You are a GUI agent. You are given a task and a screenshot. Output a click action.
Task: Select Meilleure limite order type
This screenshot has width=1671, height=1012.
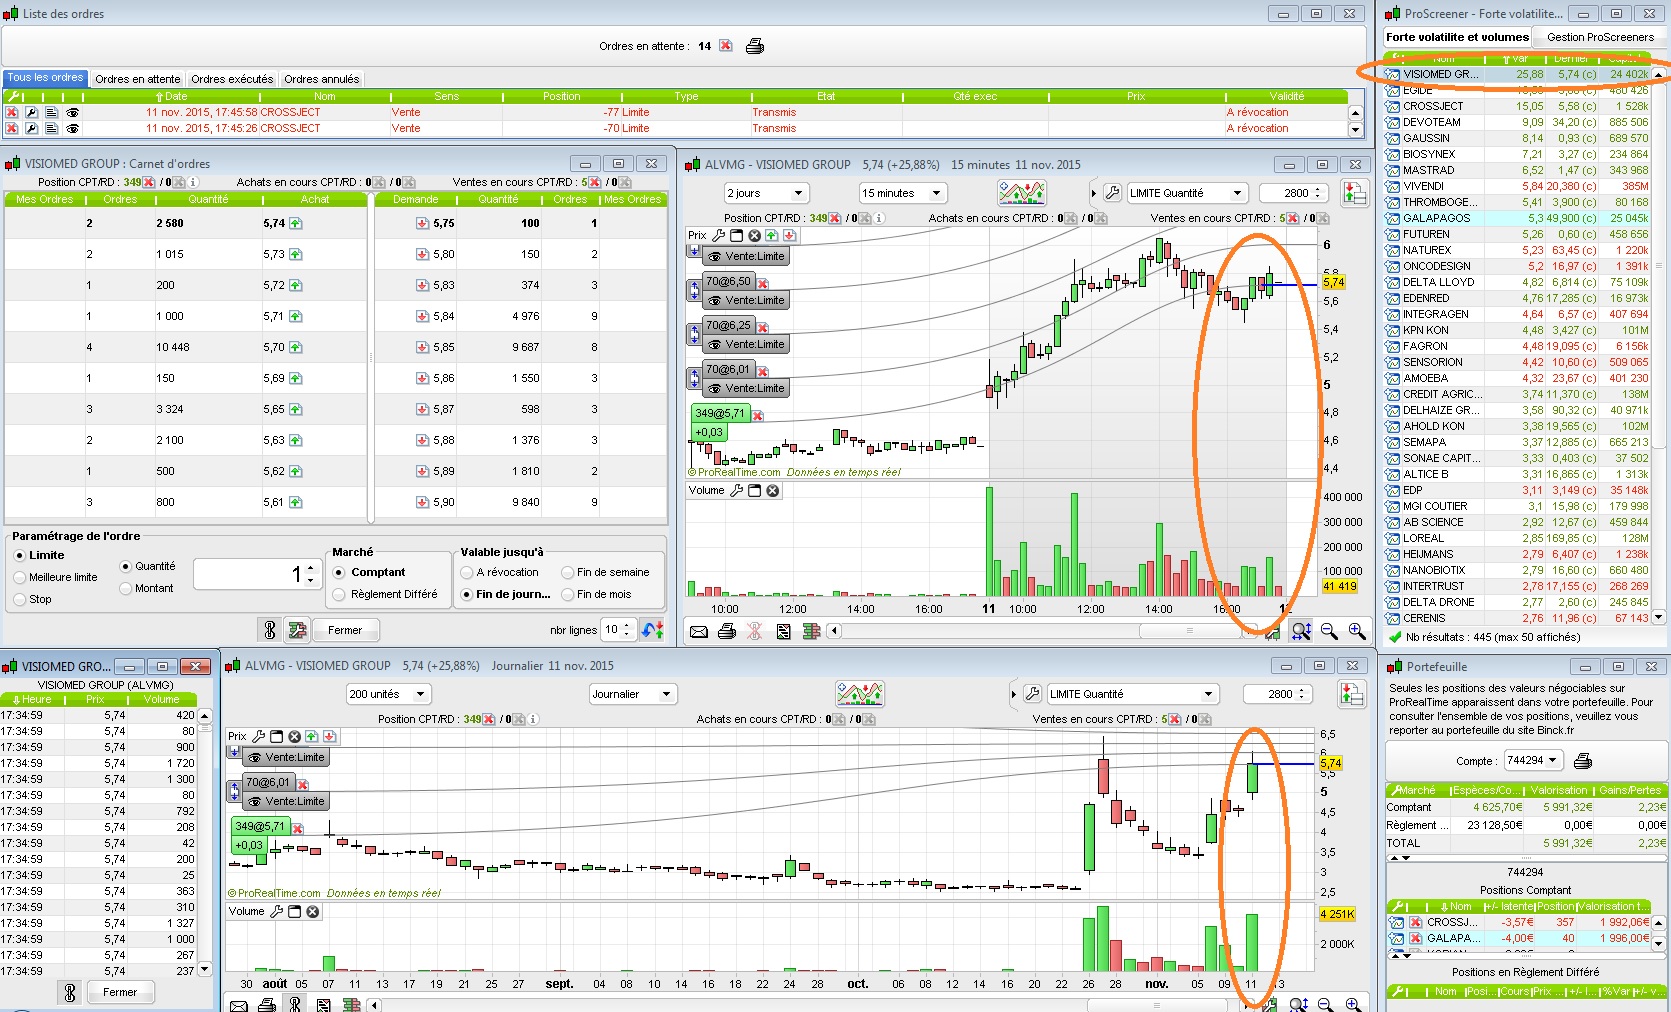point(56,578)
